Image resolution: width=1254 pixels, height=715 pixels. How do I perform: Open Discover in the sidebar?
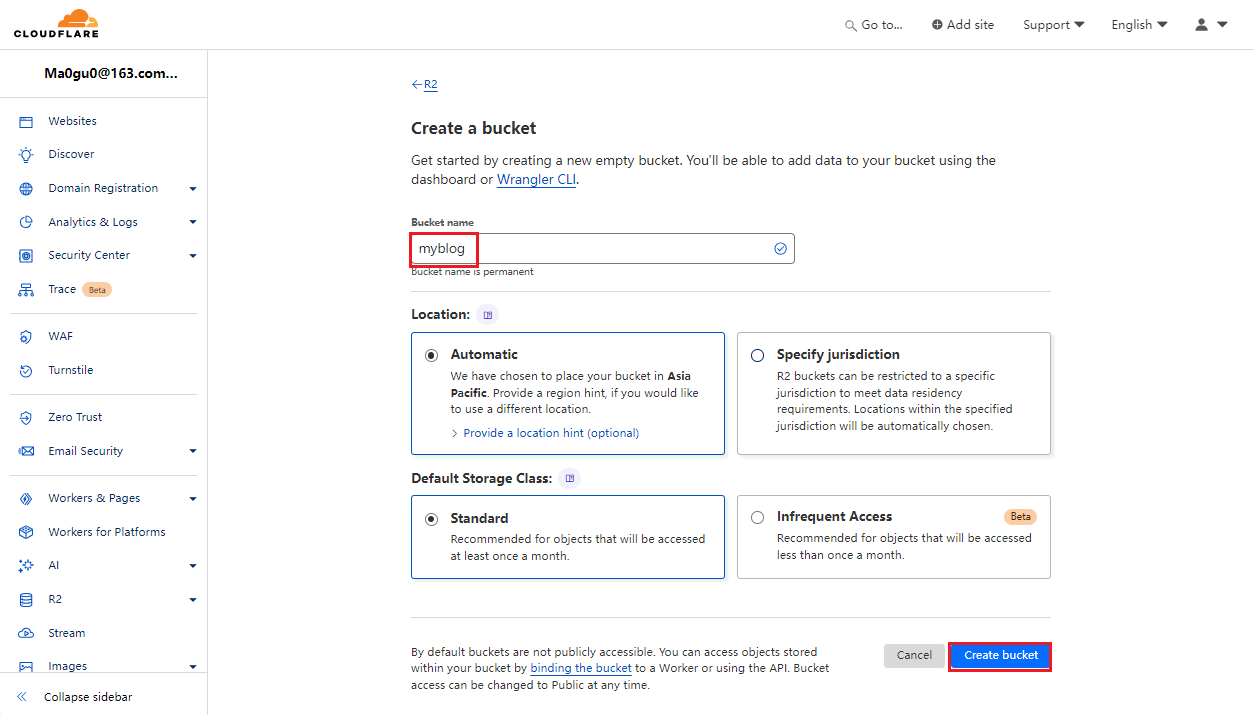71,154
